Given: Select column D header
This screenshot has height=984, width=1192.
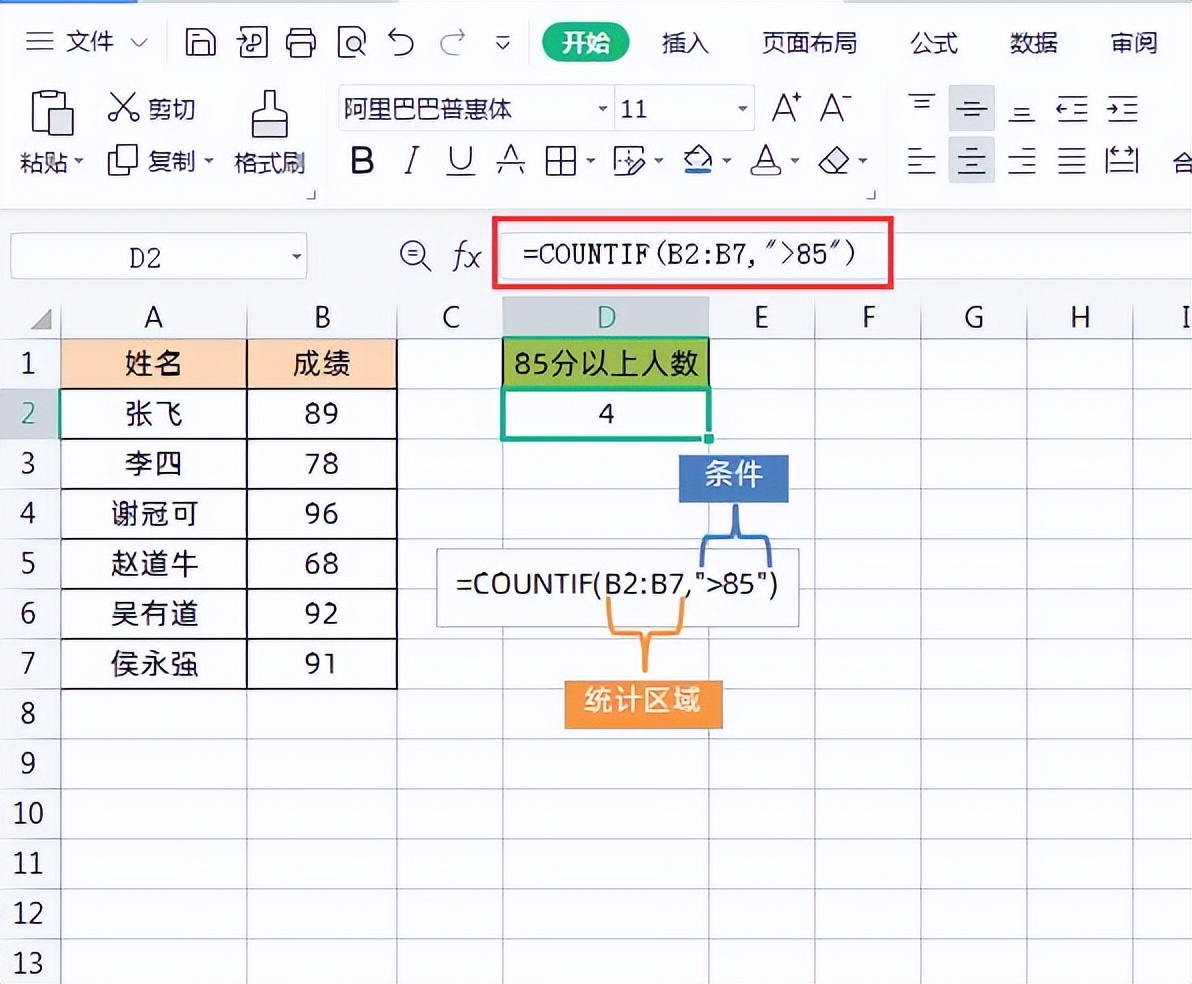Looking at the screenshot, I should pyautogui.click(x=606, y=317).
